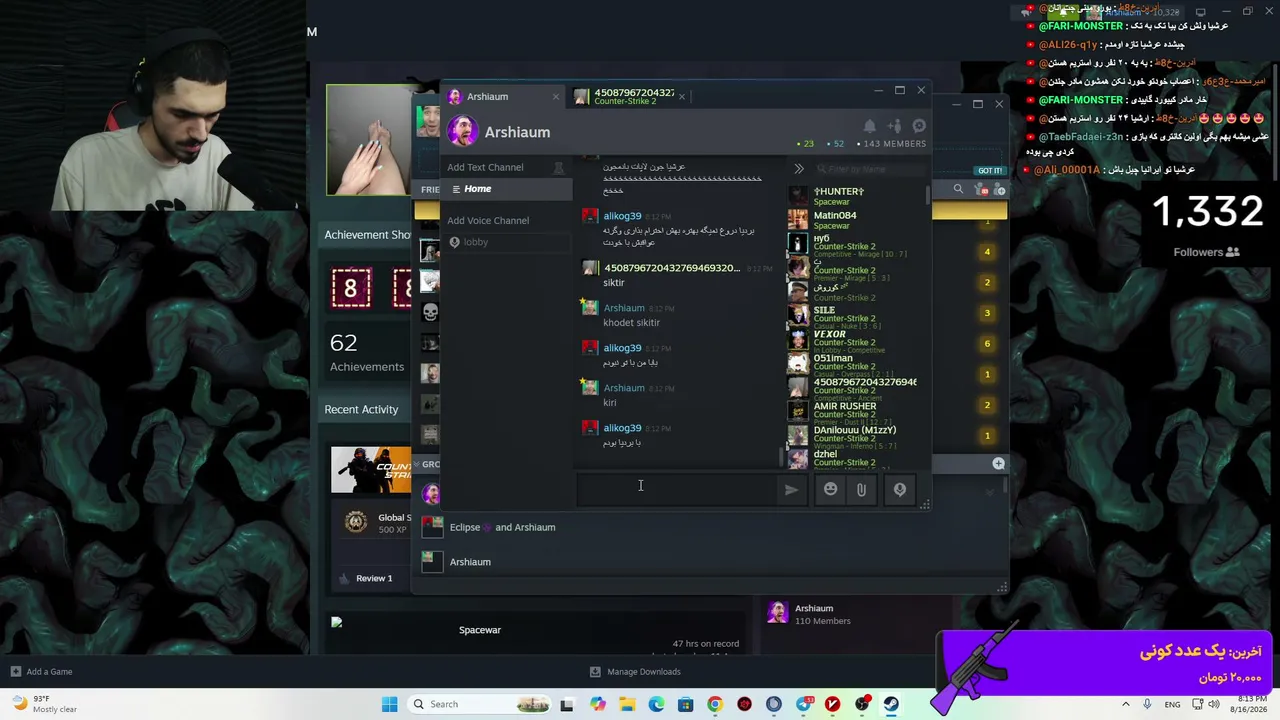
Task: Open the emoticon picker in chat
Action: click(x=830, y=490)
